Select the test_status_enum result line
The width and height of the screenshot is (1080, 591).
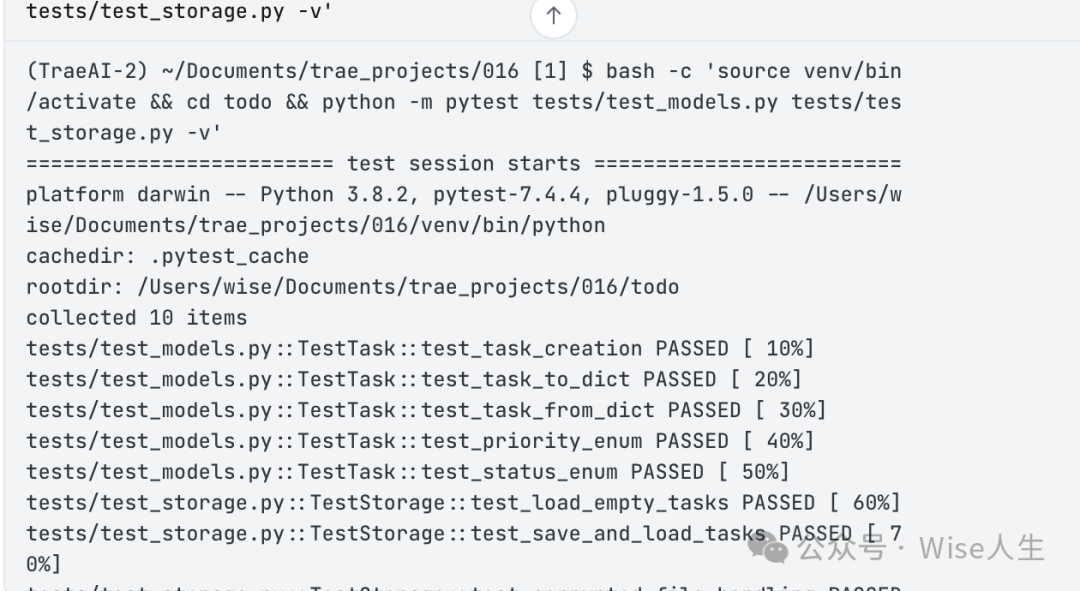click(408, 472)
